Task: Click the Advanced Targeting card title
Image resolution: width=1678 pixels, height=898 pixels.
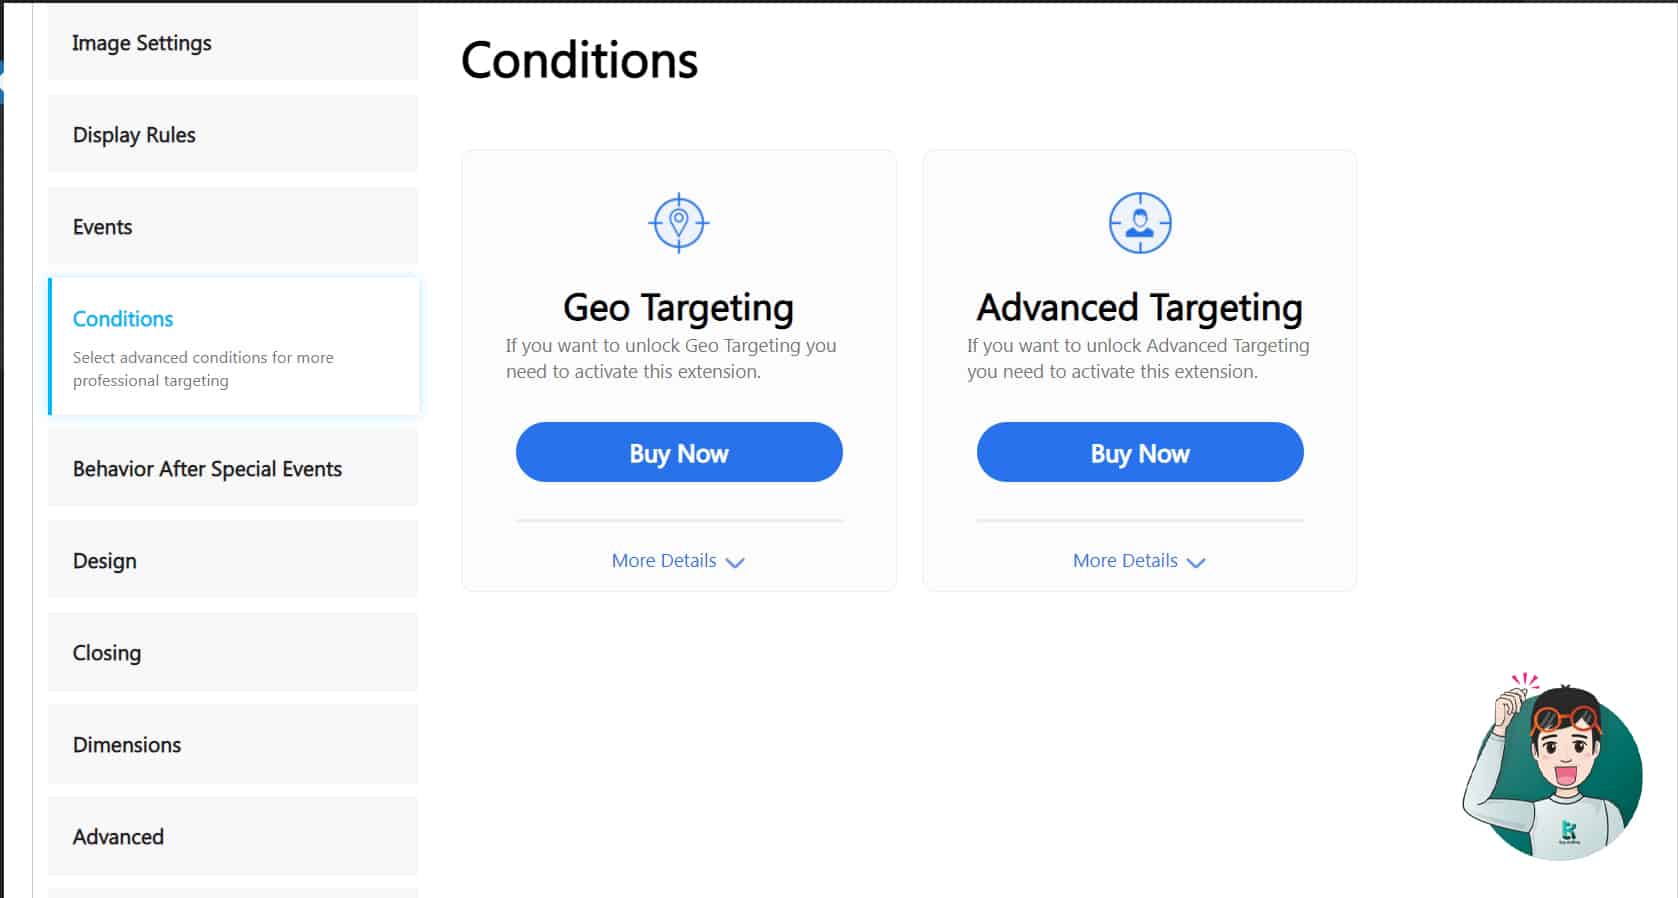Action: [x=1140, y=308]
